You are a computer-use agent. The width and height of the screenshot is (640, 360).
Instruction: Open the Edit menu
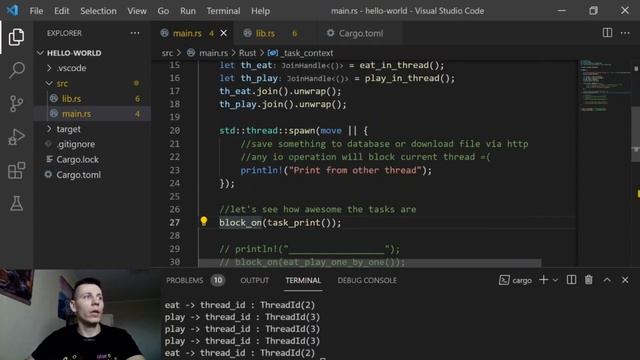62,11
